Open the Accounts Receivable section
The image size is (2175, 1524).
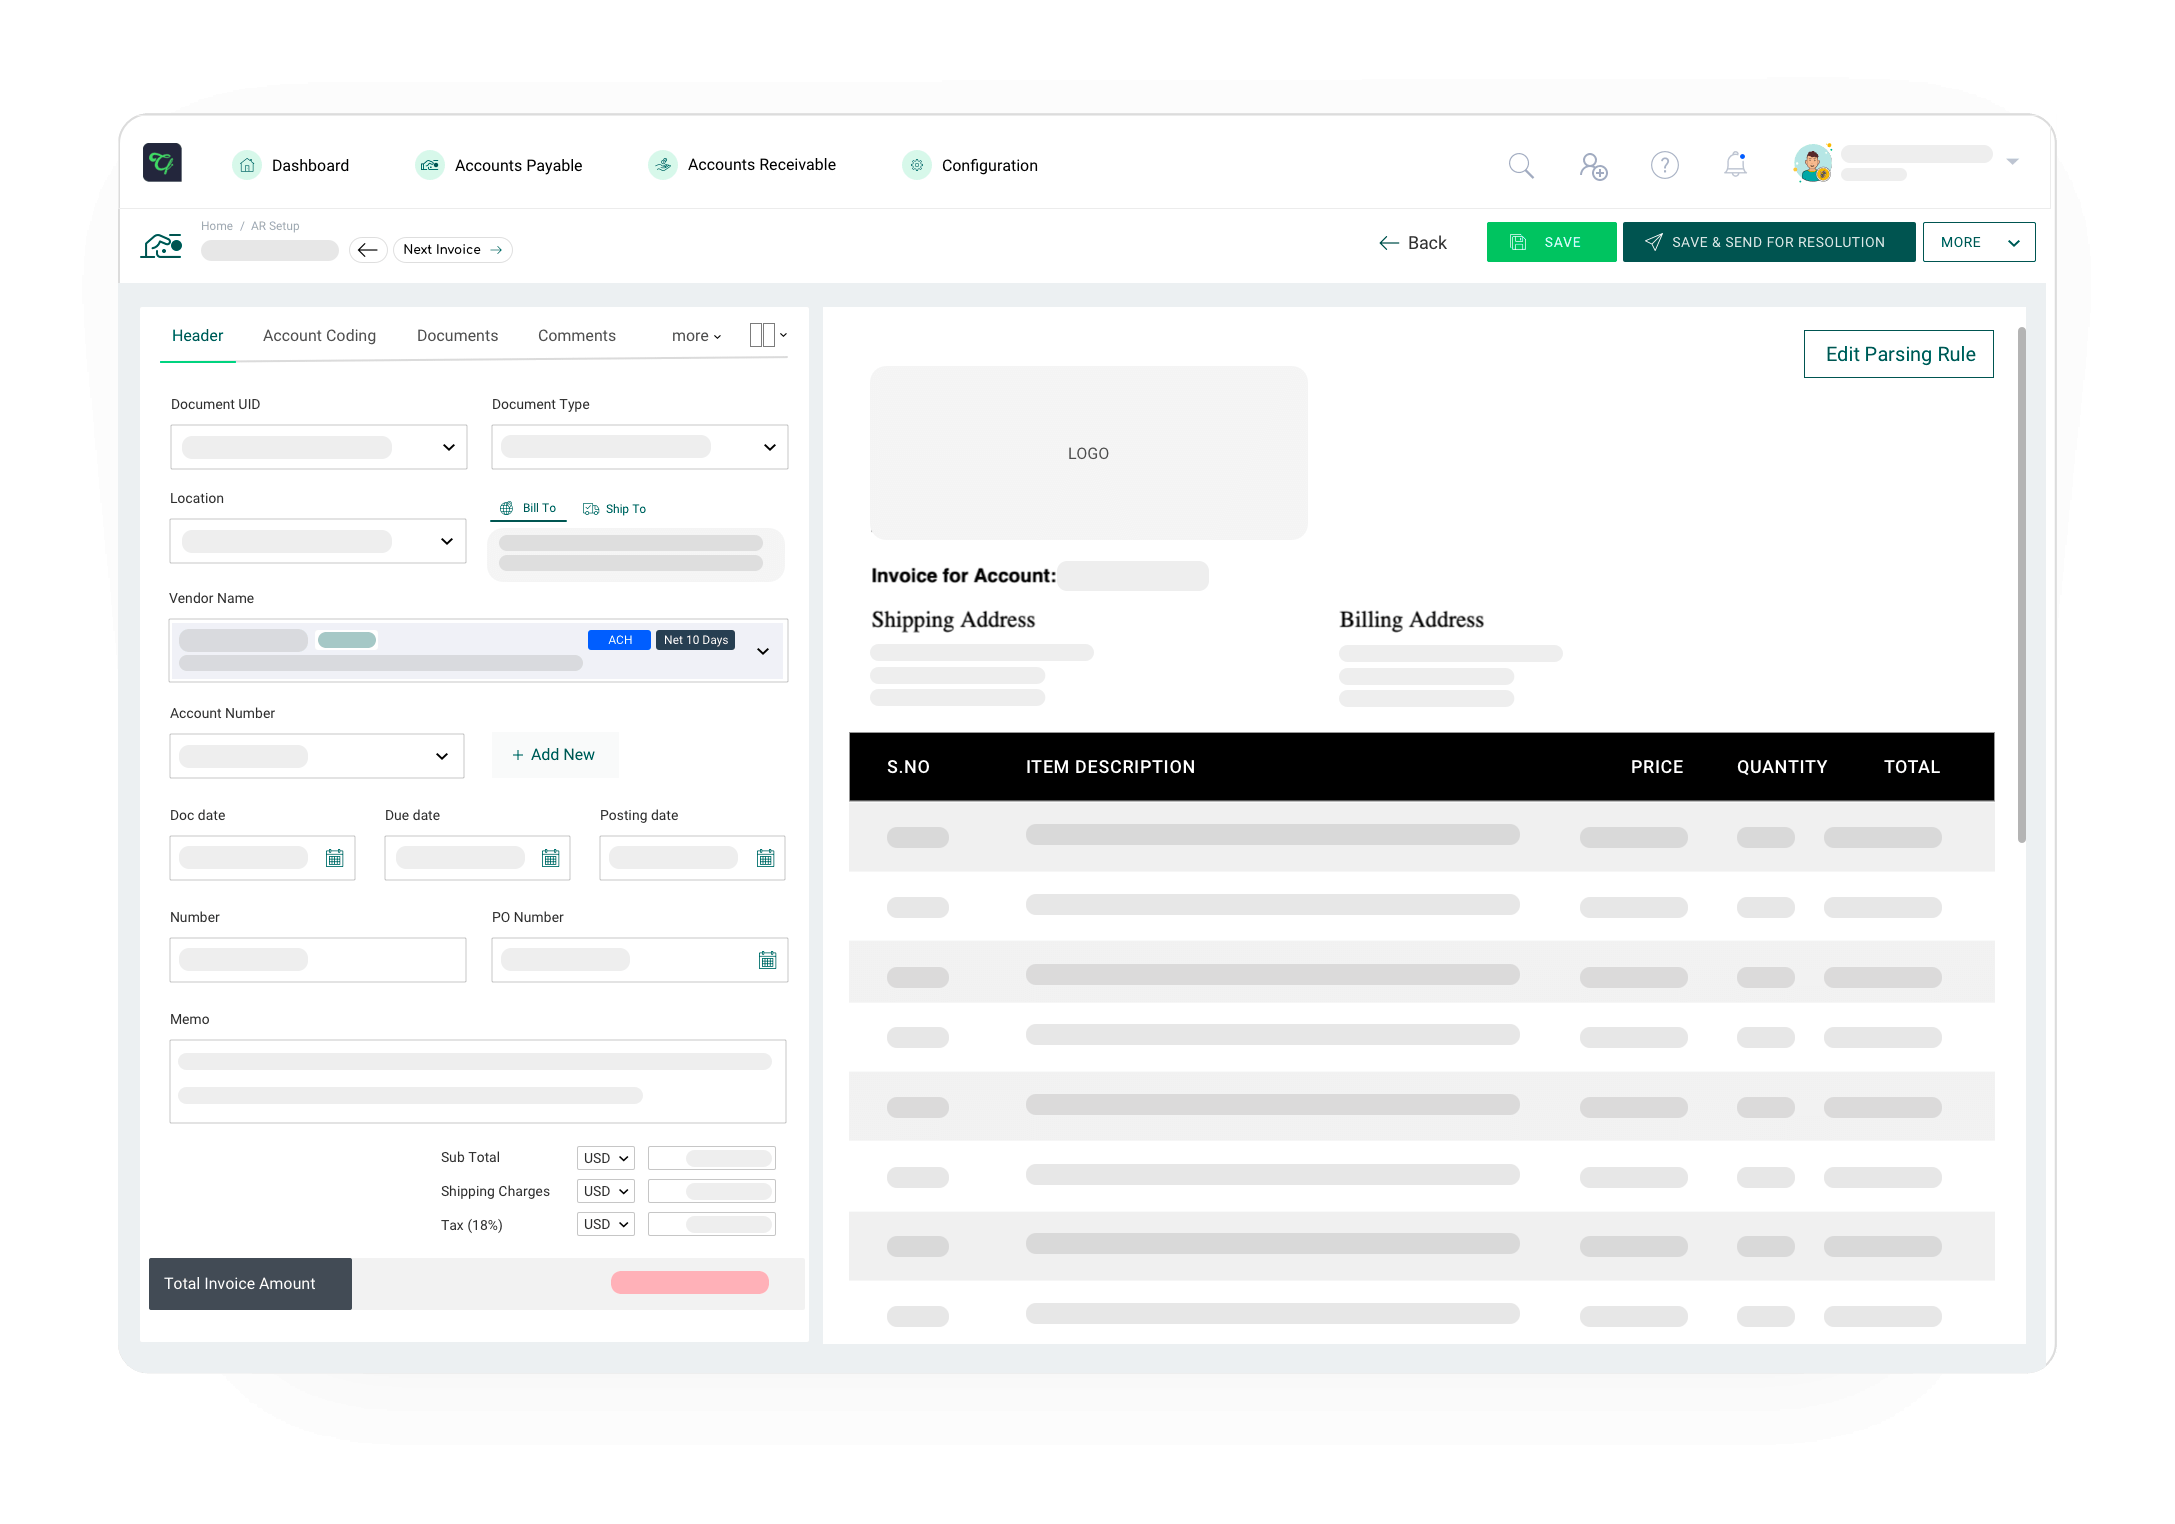tap(760, 164)
